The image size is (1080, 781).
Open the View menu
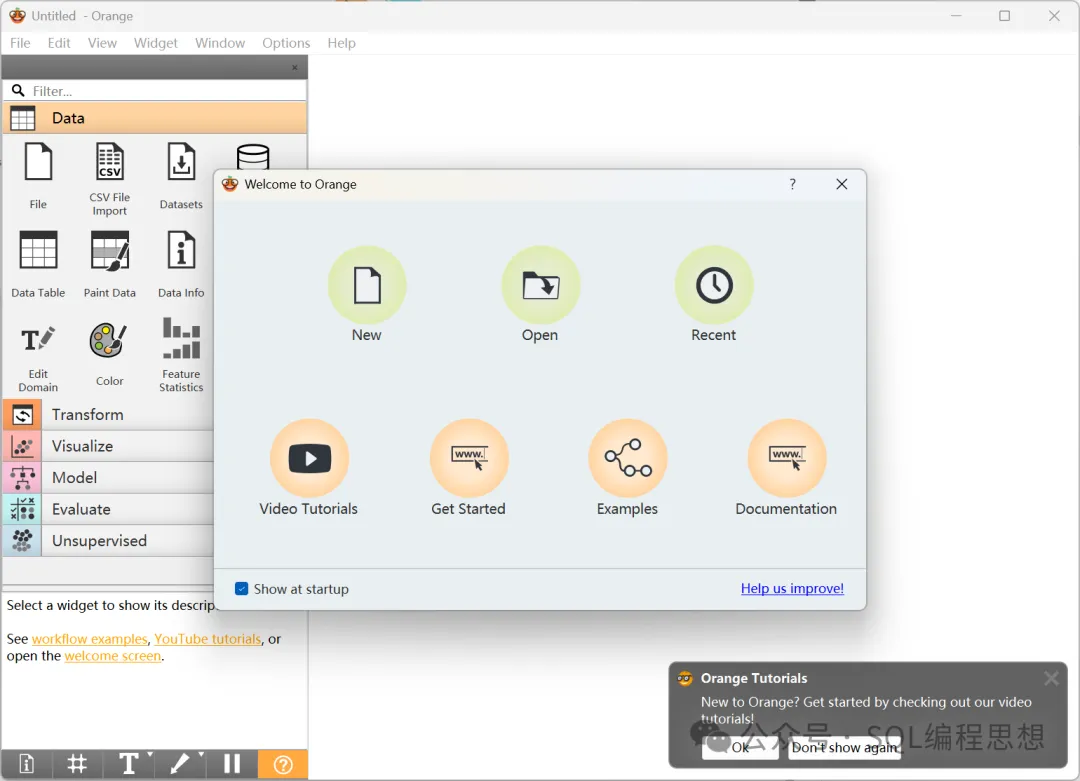tap(102, 43)
